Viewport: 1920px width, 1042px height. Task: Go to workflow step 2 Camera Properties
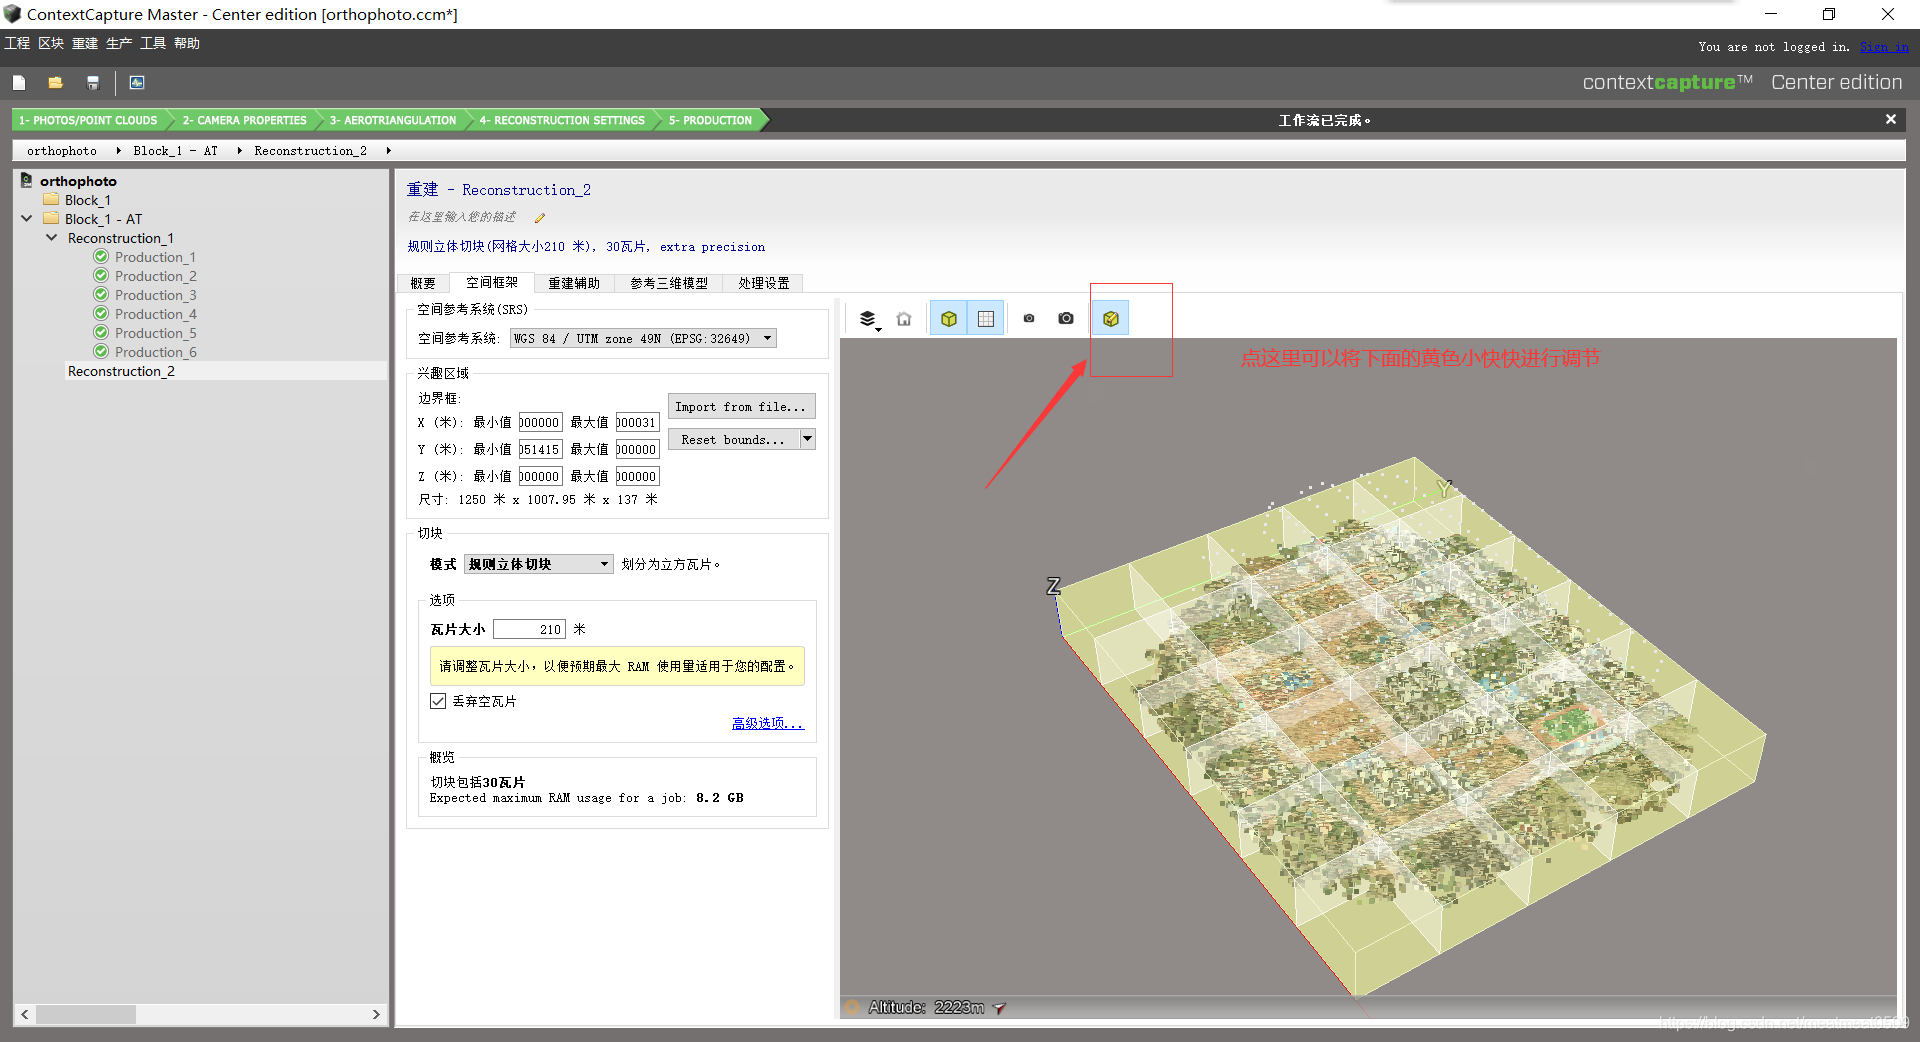point(244,120)
